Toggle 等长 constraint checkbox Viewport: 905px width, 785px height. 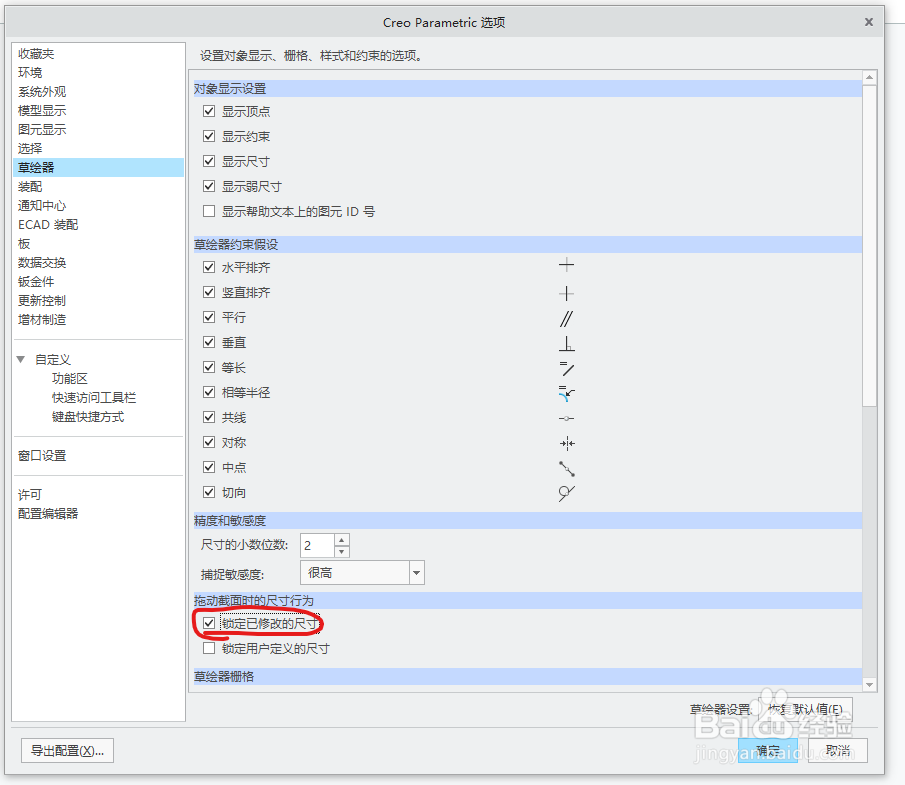[x=209, y=367]
